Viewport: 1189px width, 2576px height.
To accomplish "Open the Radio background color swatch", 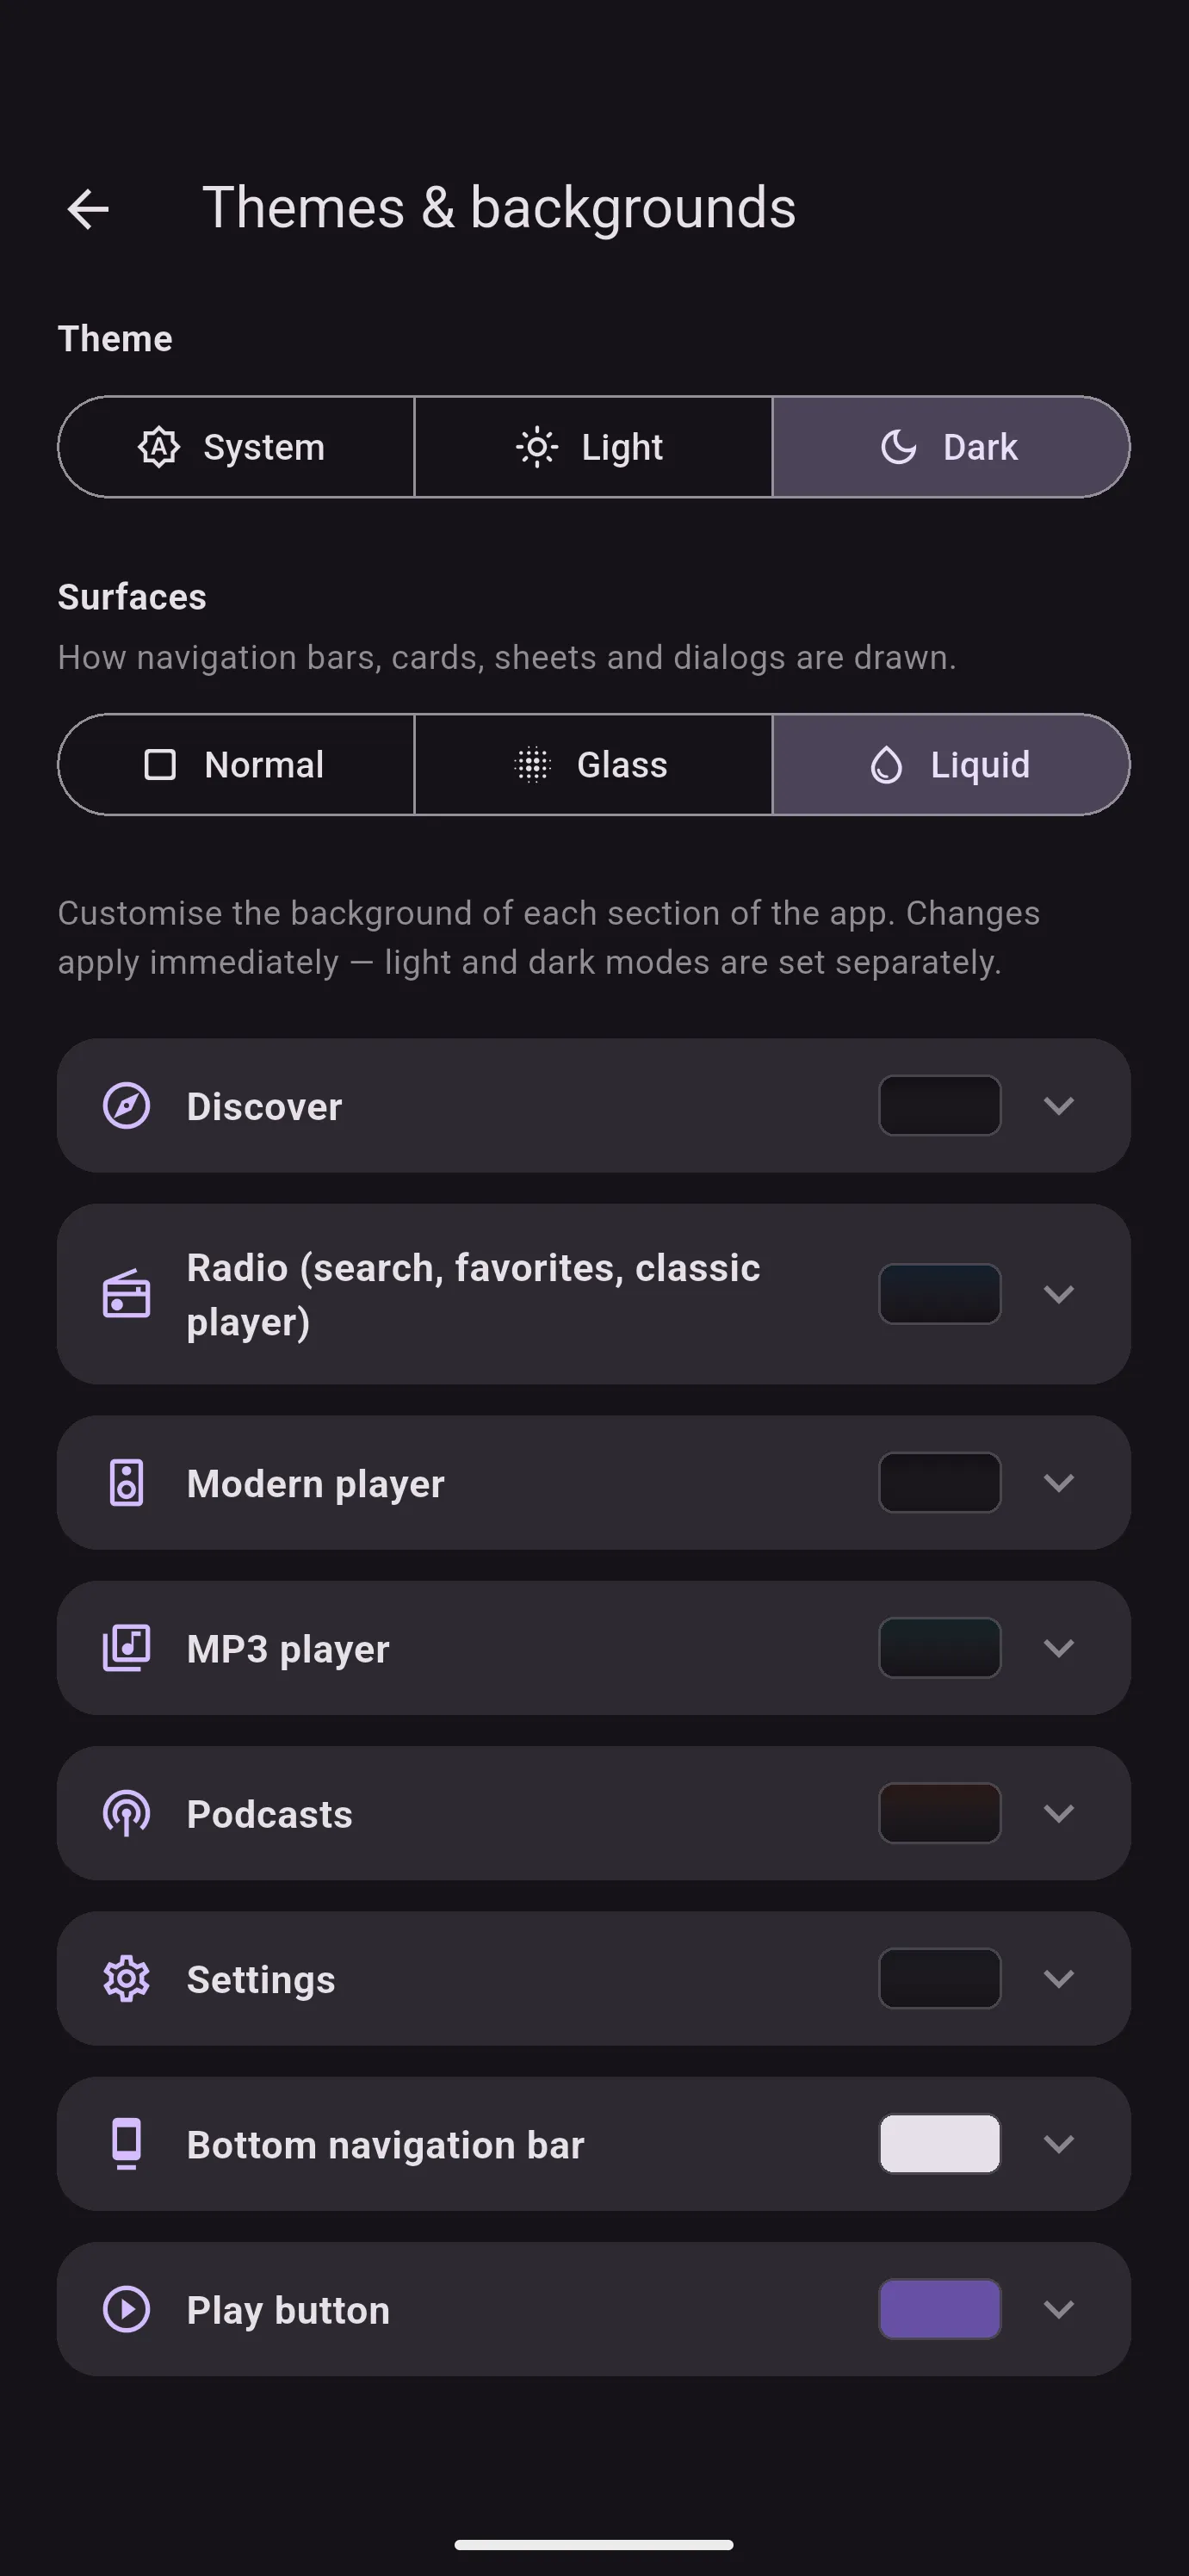I will pos(940,1294).
